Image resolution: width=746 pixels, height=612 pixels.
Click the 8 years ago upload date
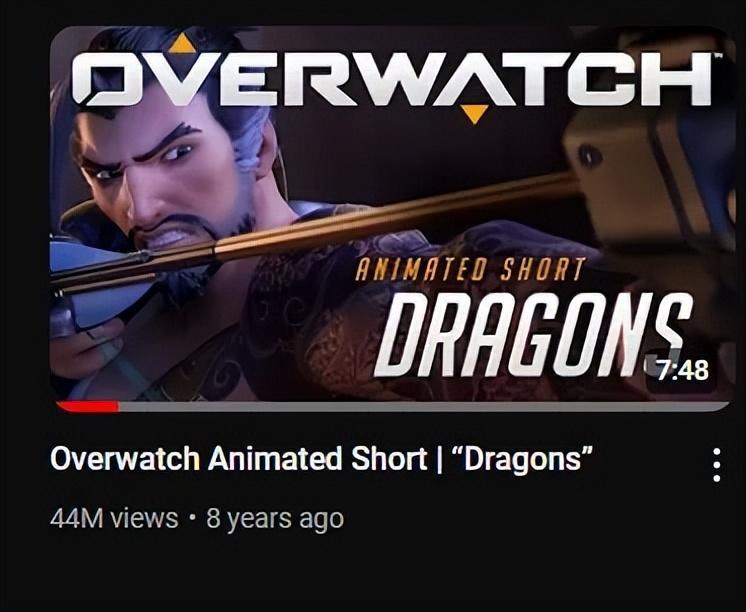275,519
